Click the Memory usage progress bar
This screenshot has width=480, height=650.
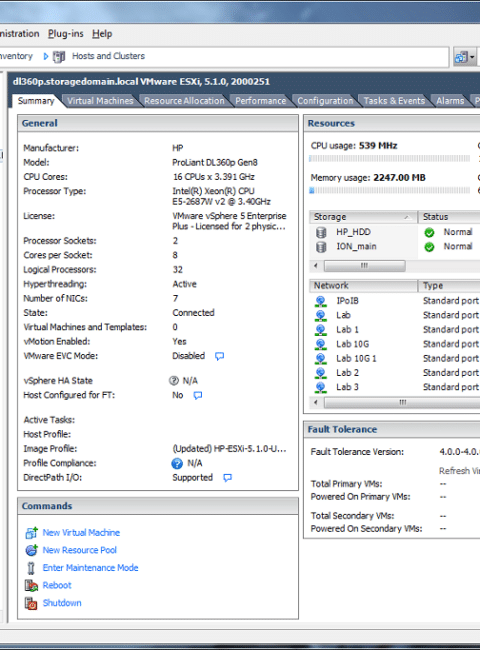pos(390,191)
